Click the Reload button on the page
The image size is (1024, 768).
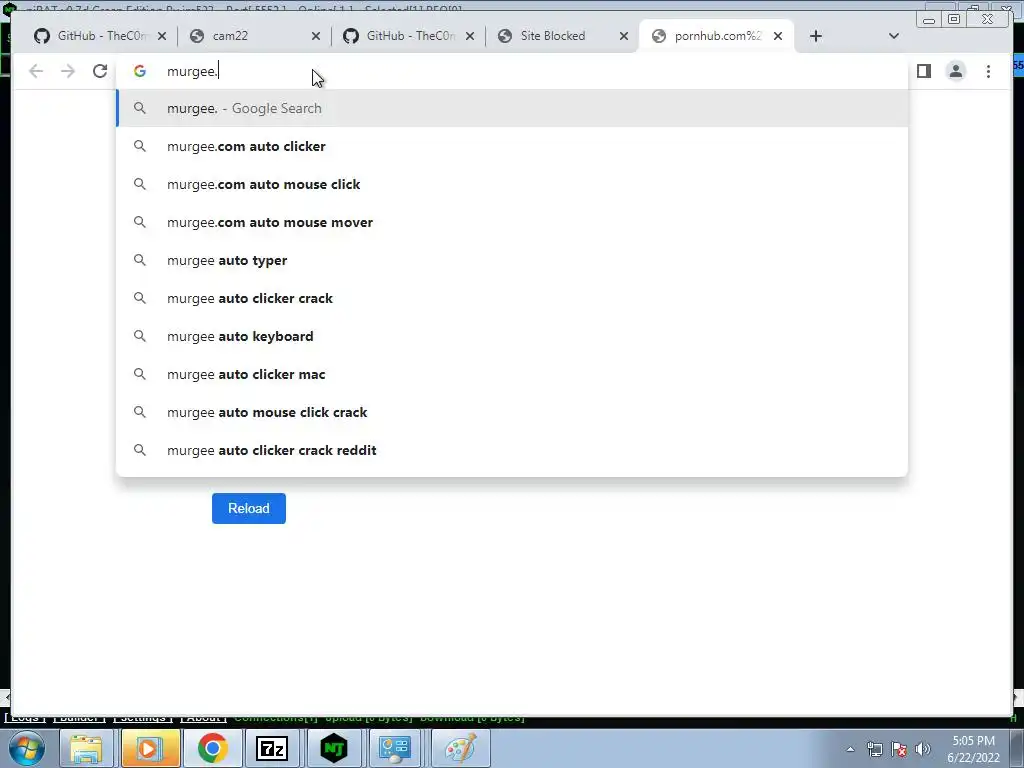(248, 508)
